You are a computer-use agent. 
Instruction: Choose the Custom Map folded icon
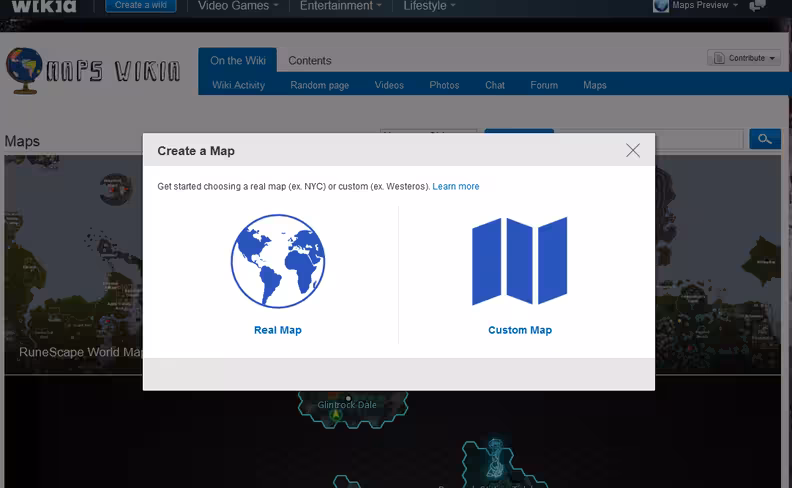pos(520,261)
